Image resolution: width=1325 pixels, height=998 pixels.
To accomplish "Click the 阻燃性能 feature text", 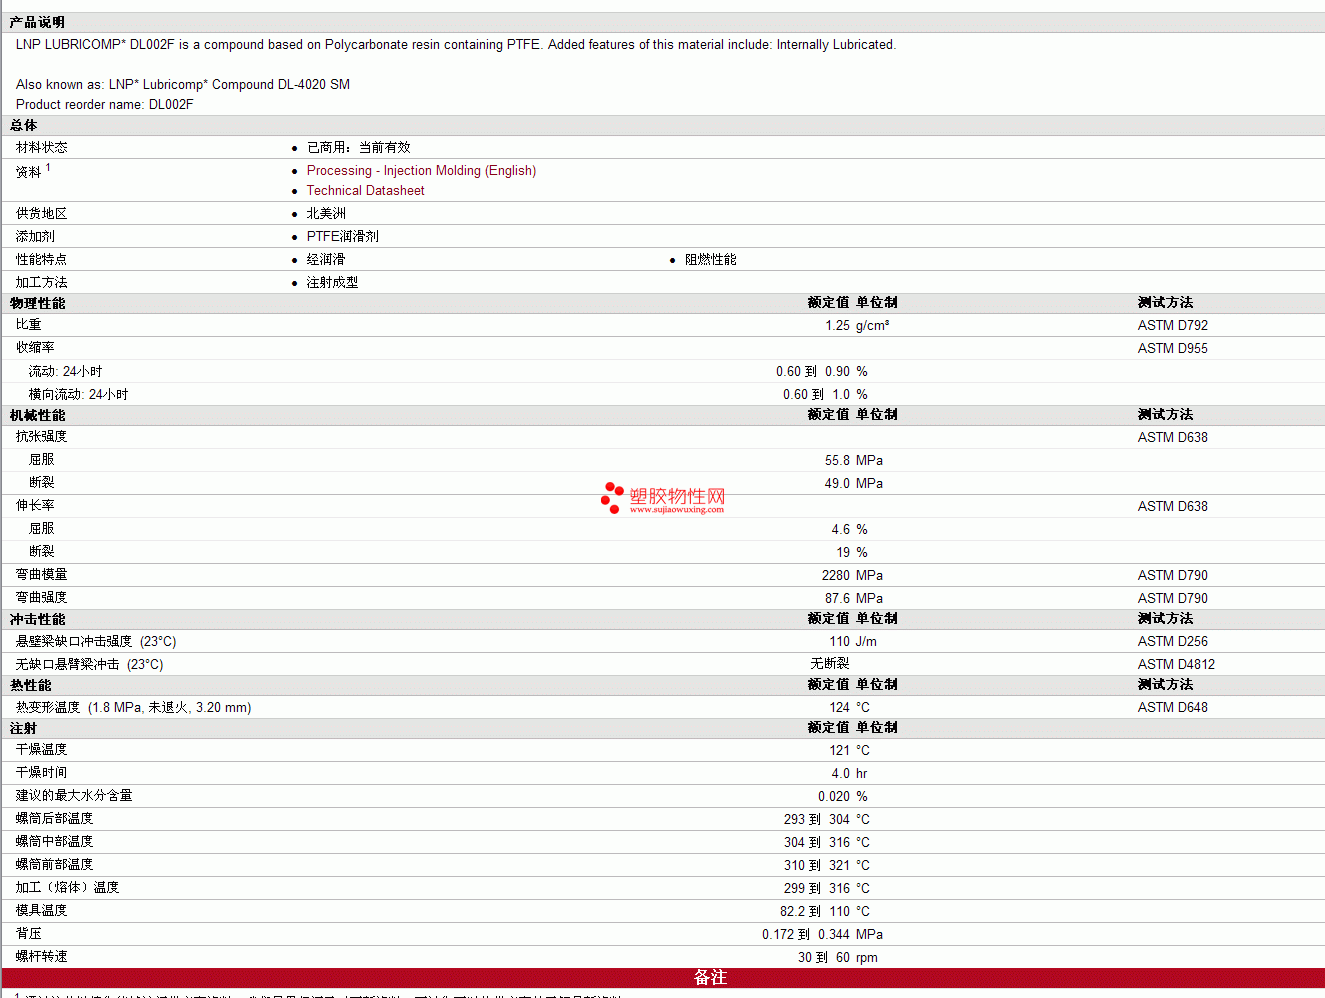I will tap(710, 260).
